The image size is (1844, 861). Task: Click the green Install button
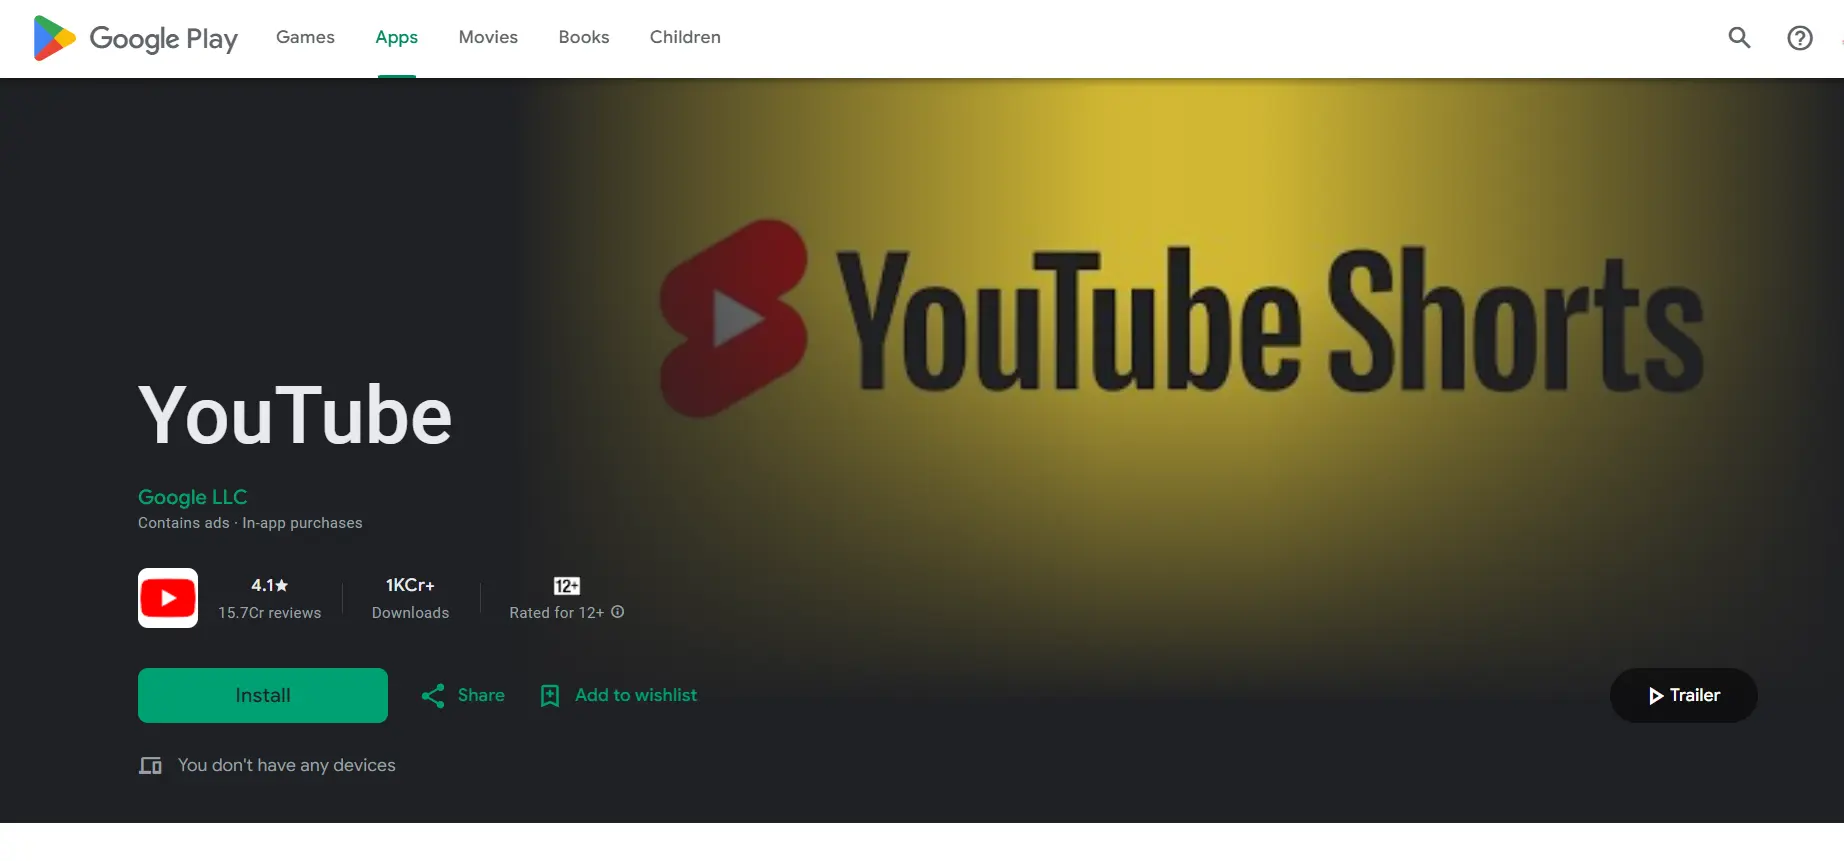263,695
